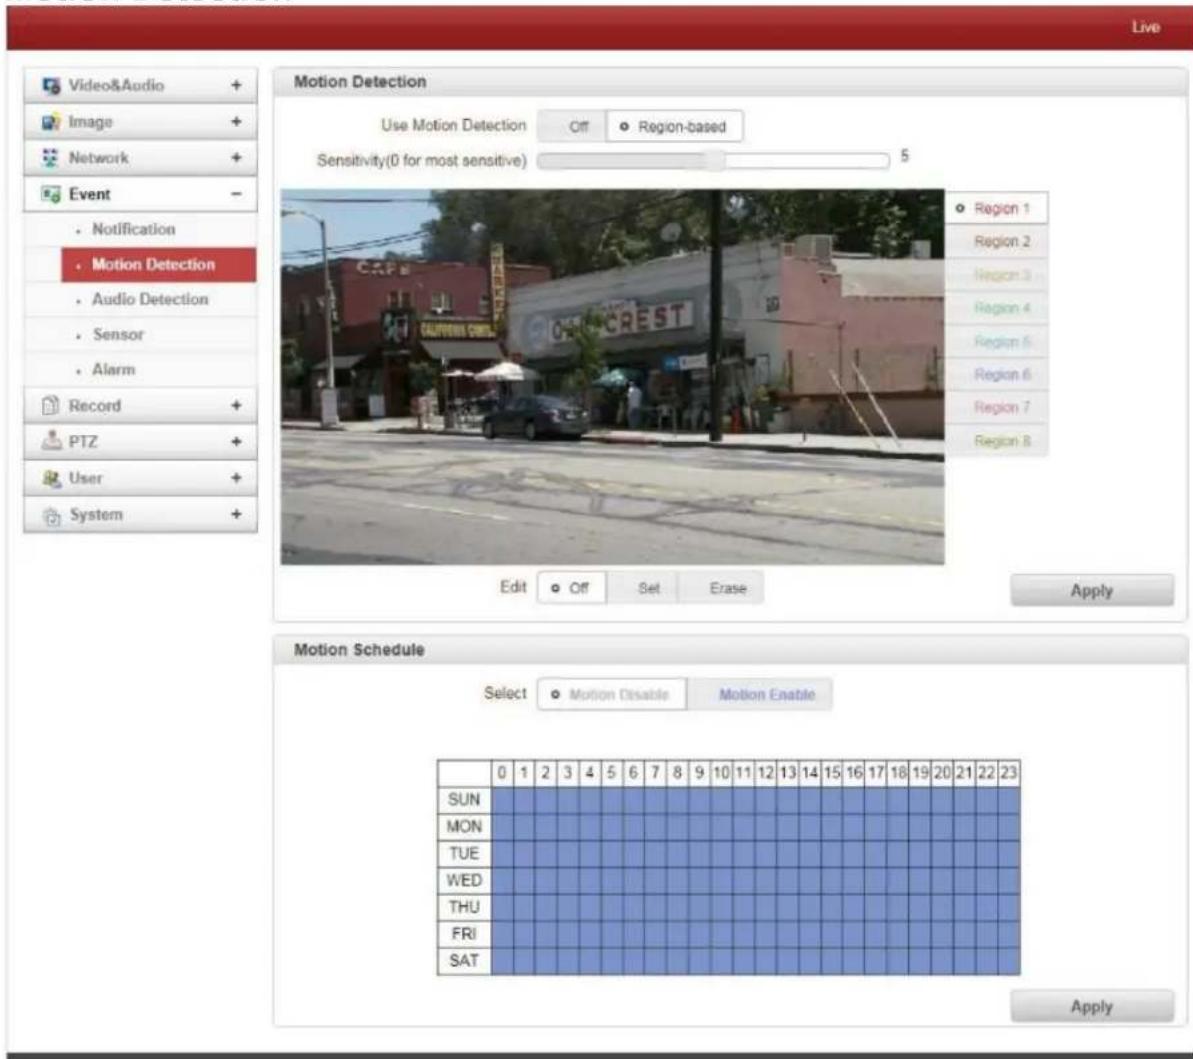This screenshot has width=1193, height=1059.
Task: Select Region 2
Action: pyautogui.click(x=996, y=242)
